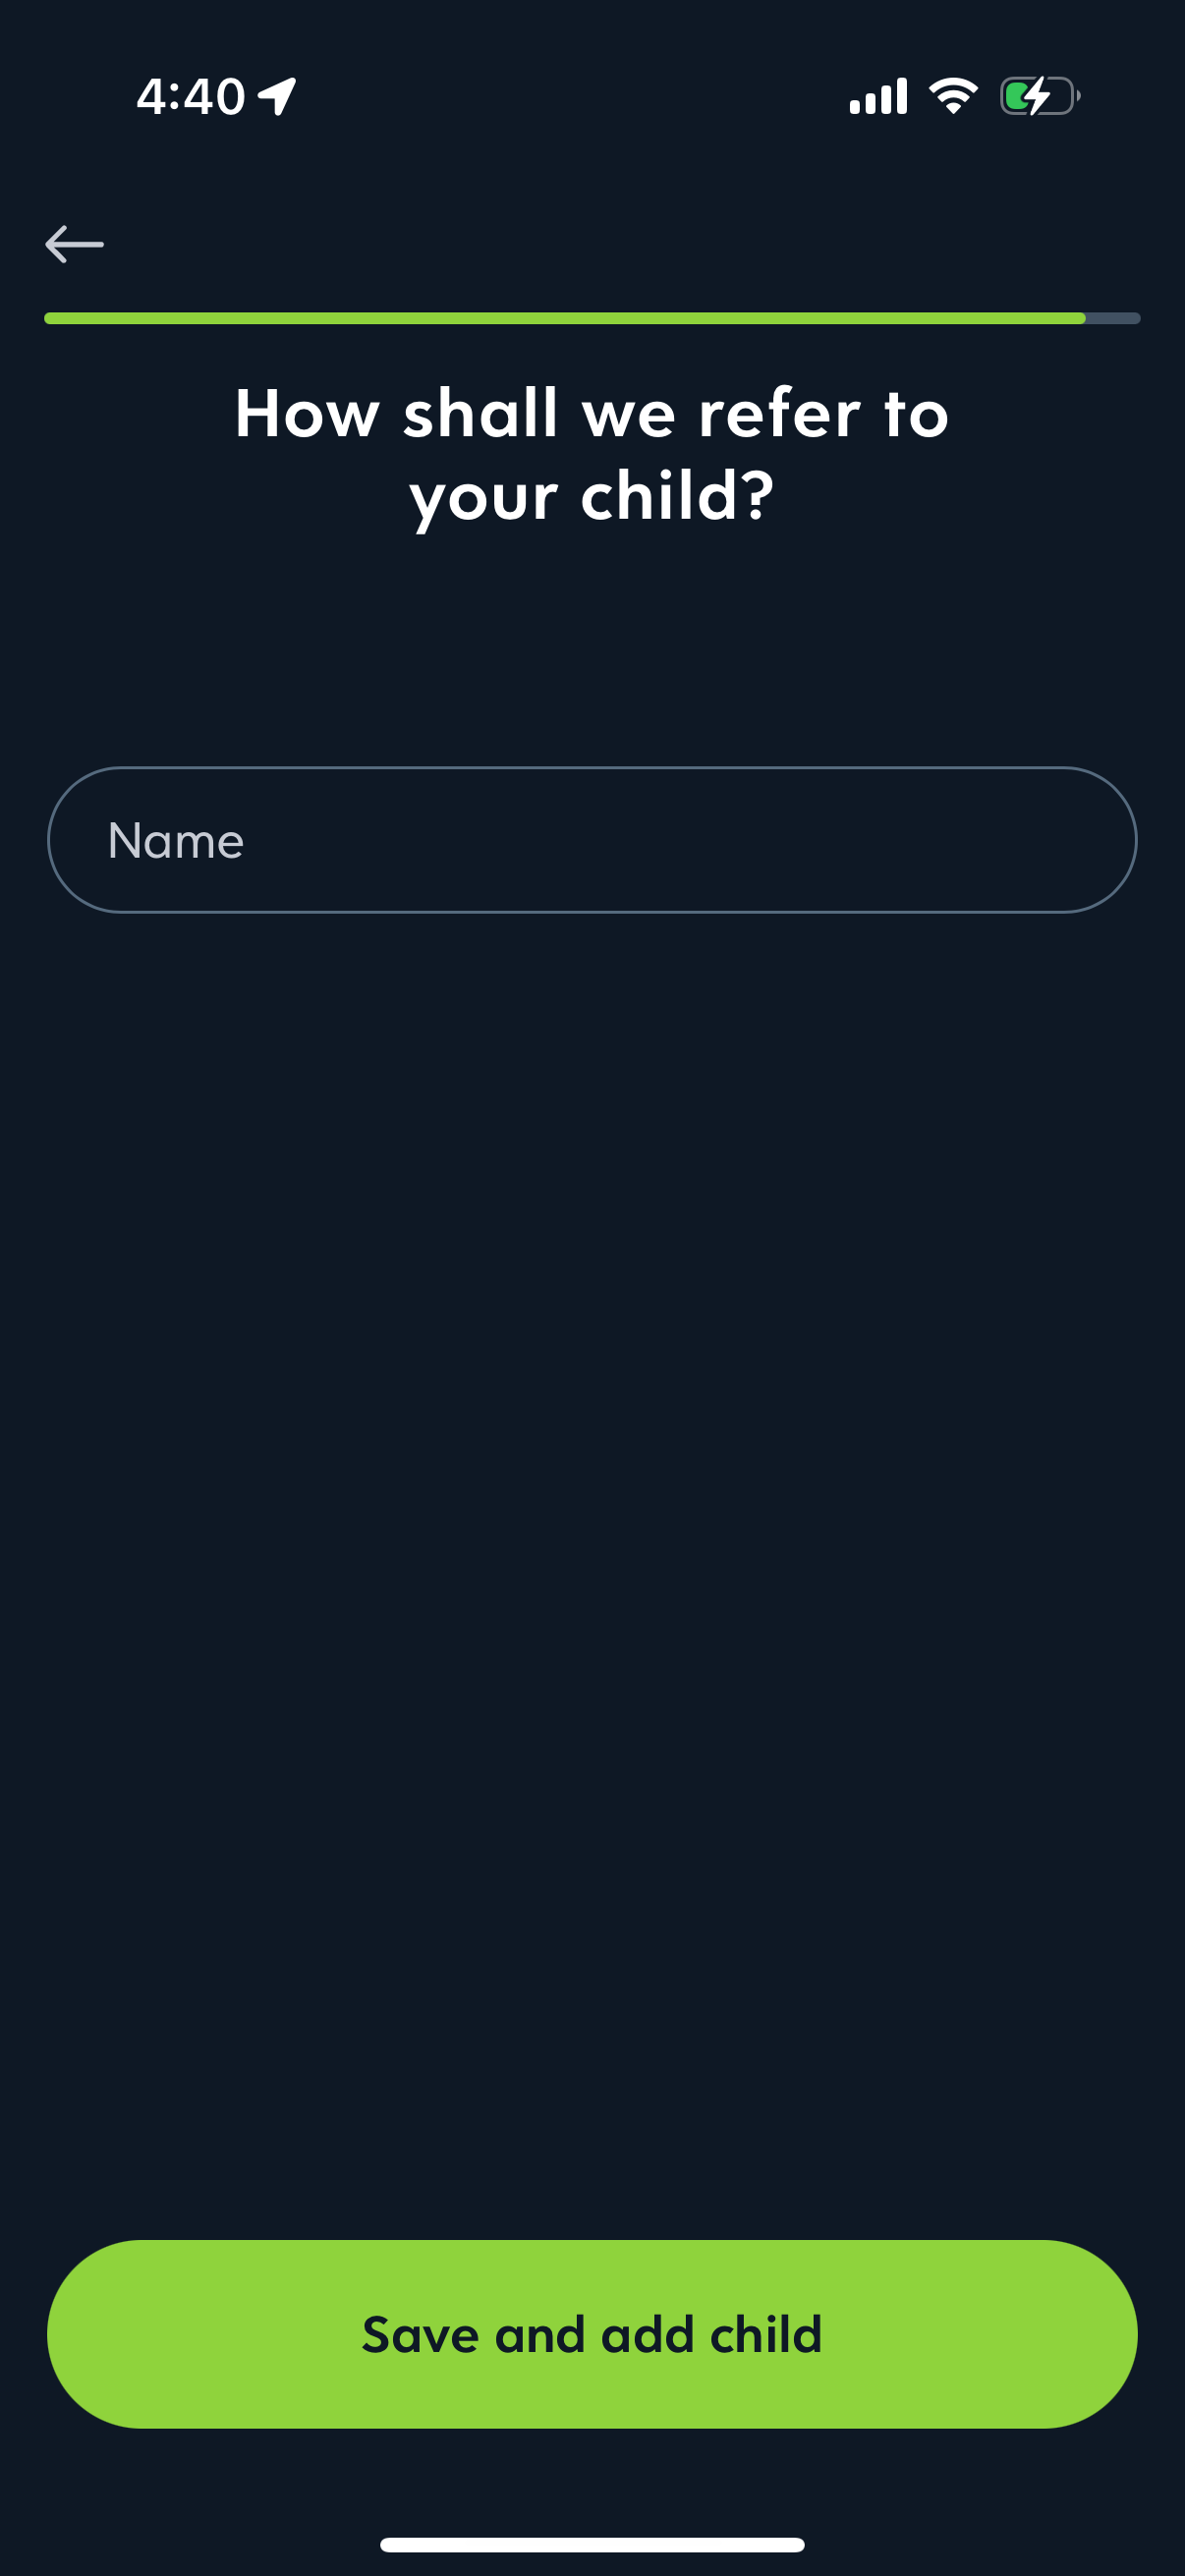
Task: Tap the word "Save" on the green button
Action: 420,2335
